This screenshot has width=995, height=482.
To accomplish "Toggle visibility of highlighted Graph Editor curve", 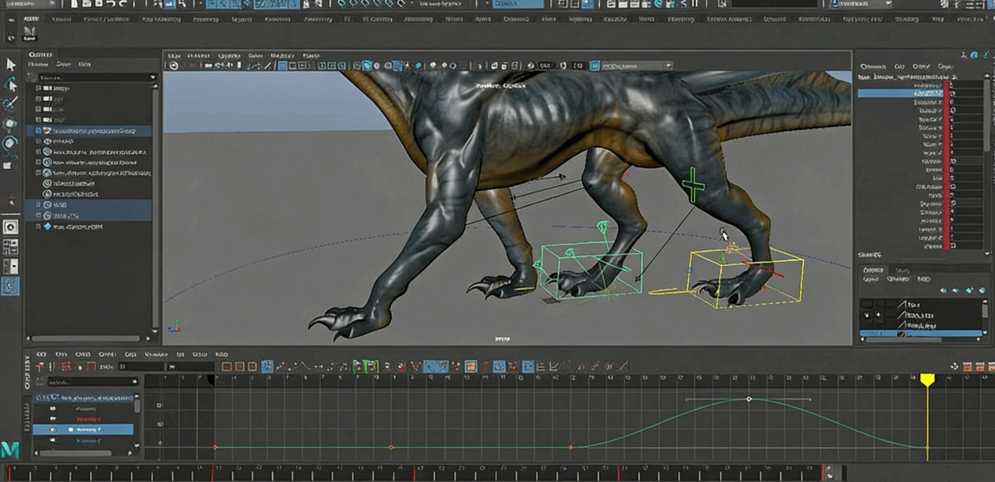I will (x=53, y=430).
